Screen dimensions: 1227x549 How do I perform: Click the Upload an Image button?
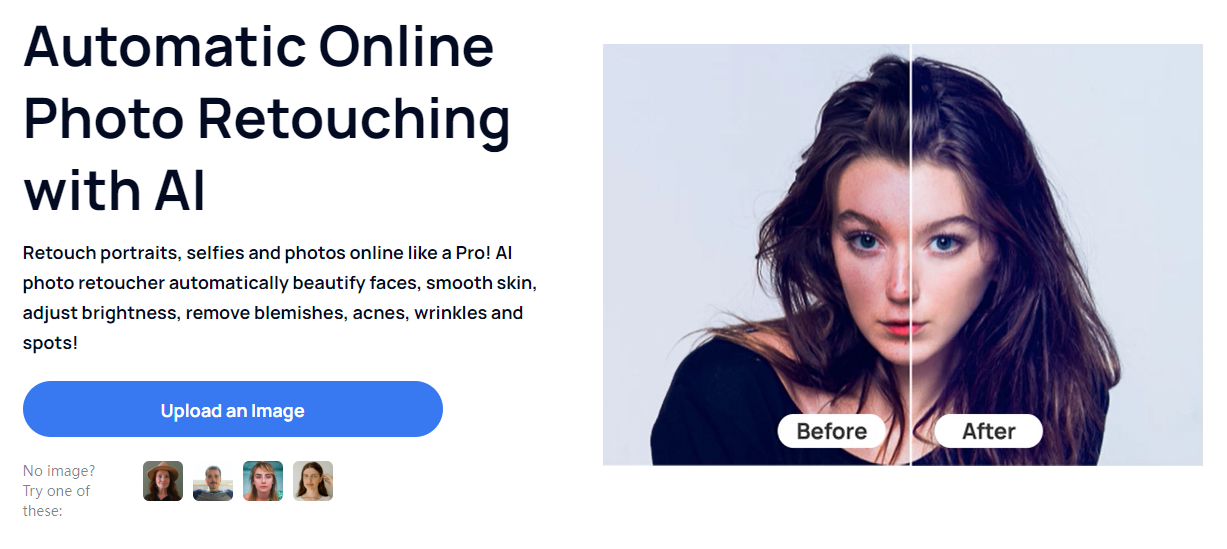pos(232,409)
